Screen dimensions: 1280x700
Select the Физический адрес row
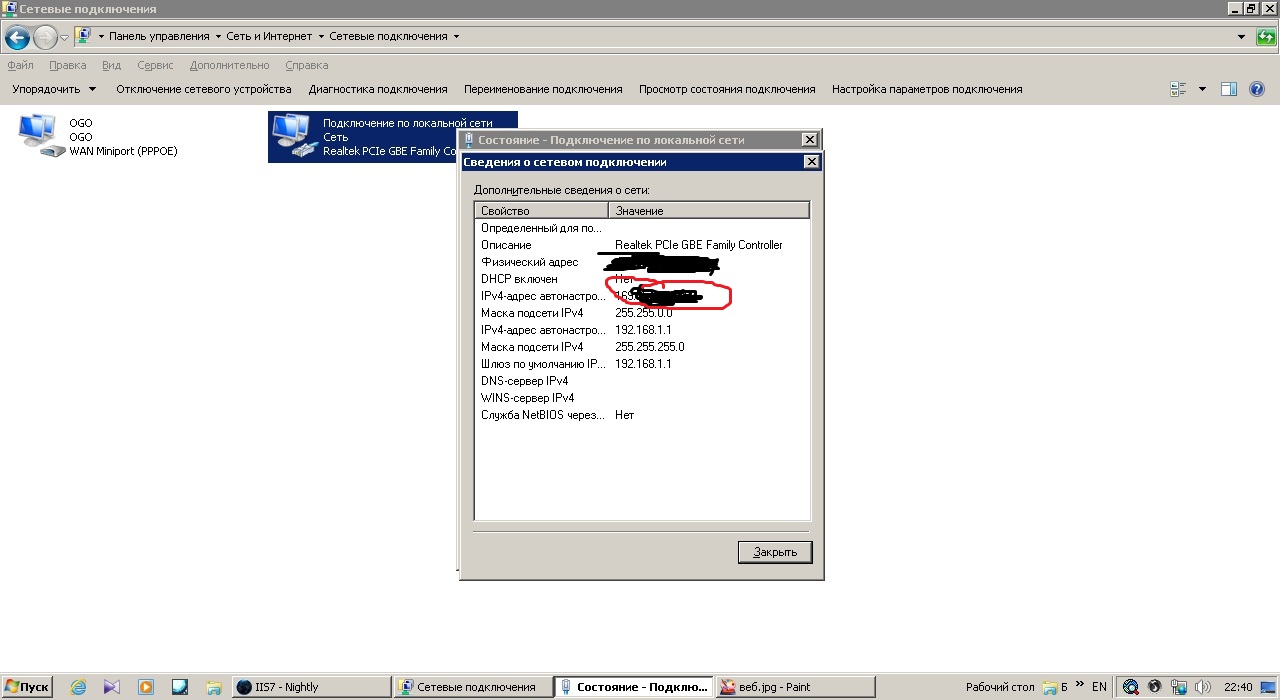pos(642,262)
